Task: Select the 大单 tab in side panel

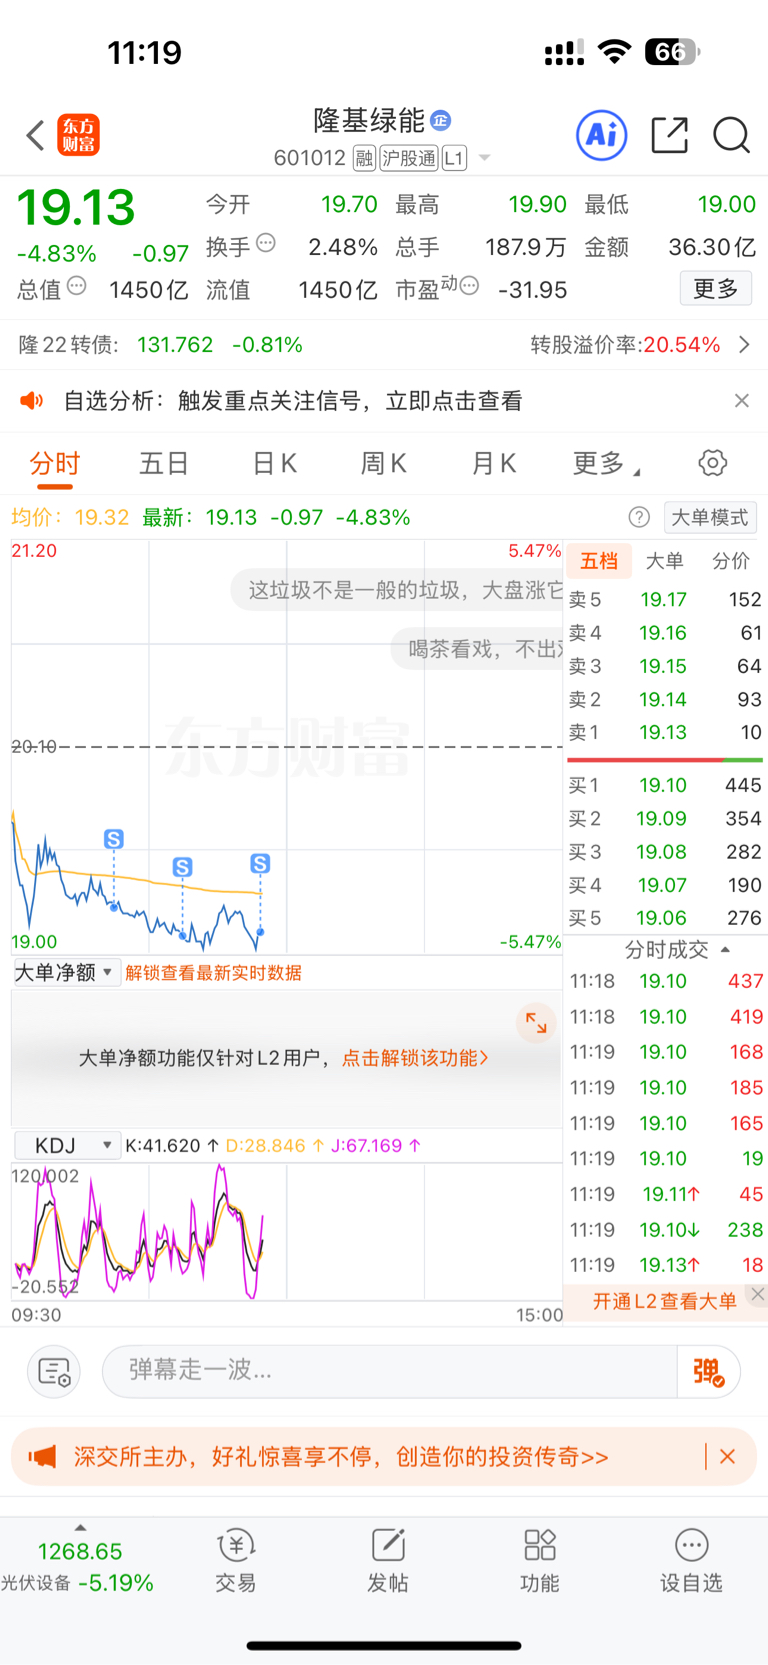Action: (x=665, y=561)
